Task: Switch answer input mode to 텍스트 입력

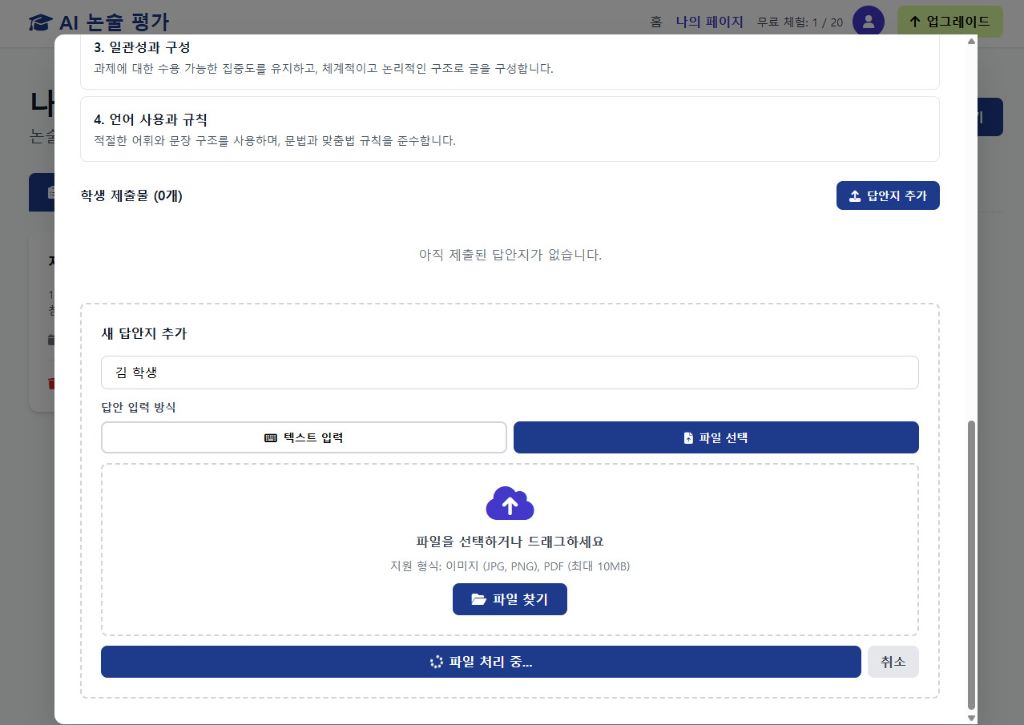Action: click(x=304, y=437)
